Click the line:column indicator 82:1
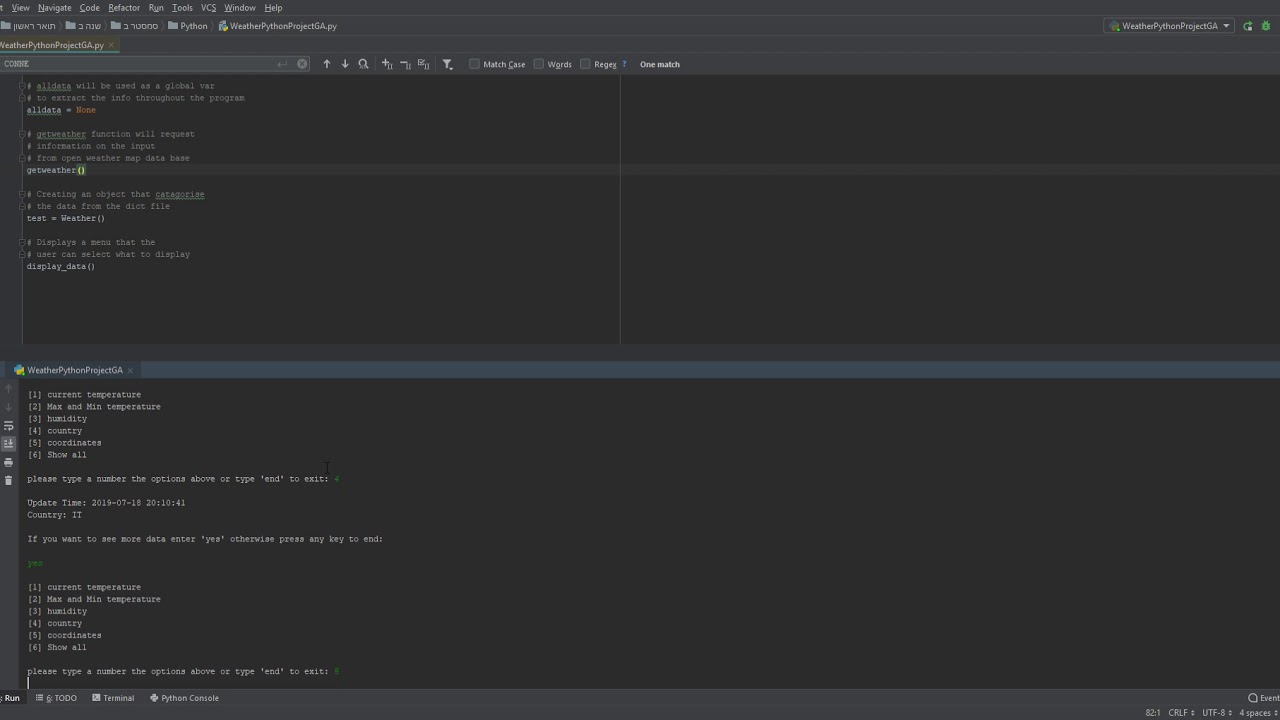This screenshot has height=720, width=1280. click(1153, 713)
